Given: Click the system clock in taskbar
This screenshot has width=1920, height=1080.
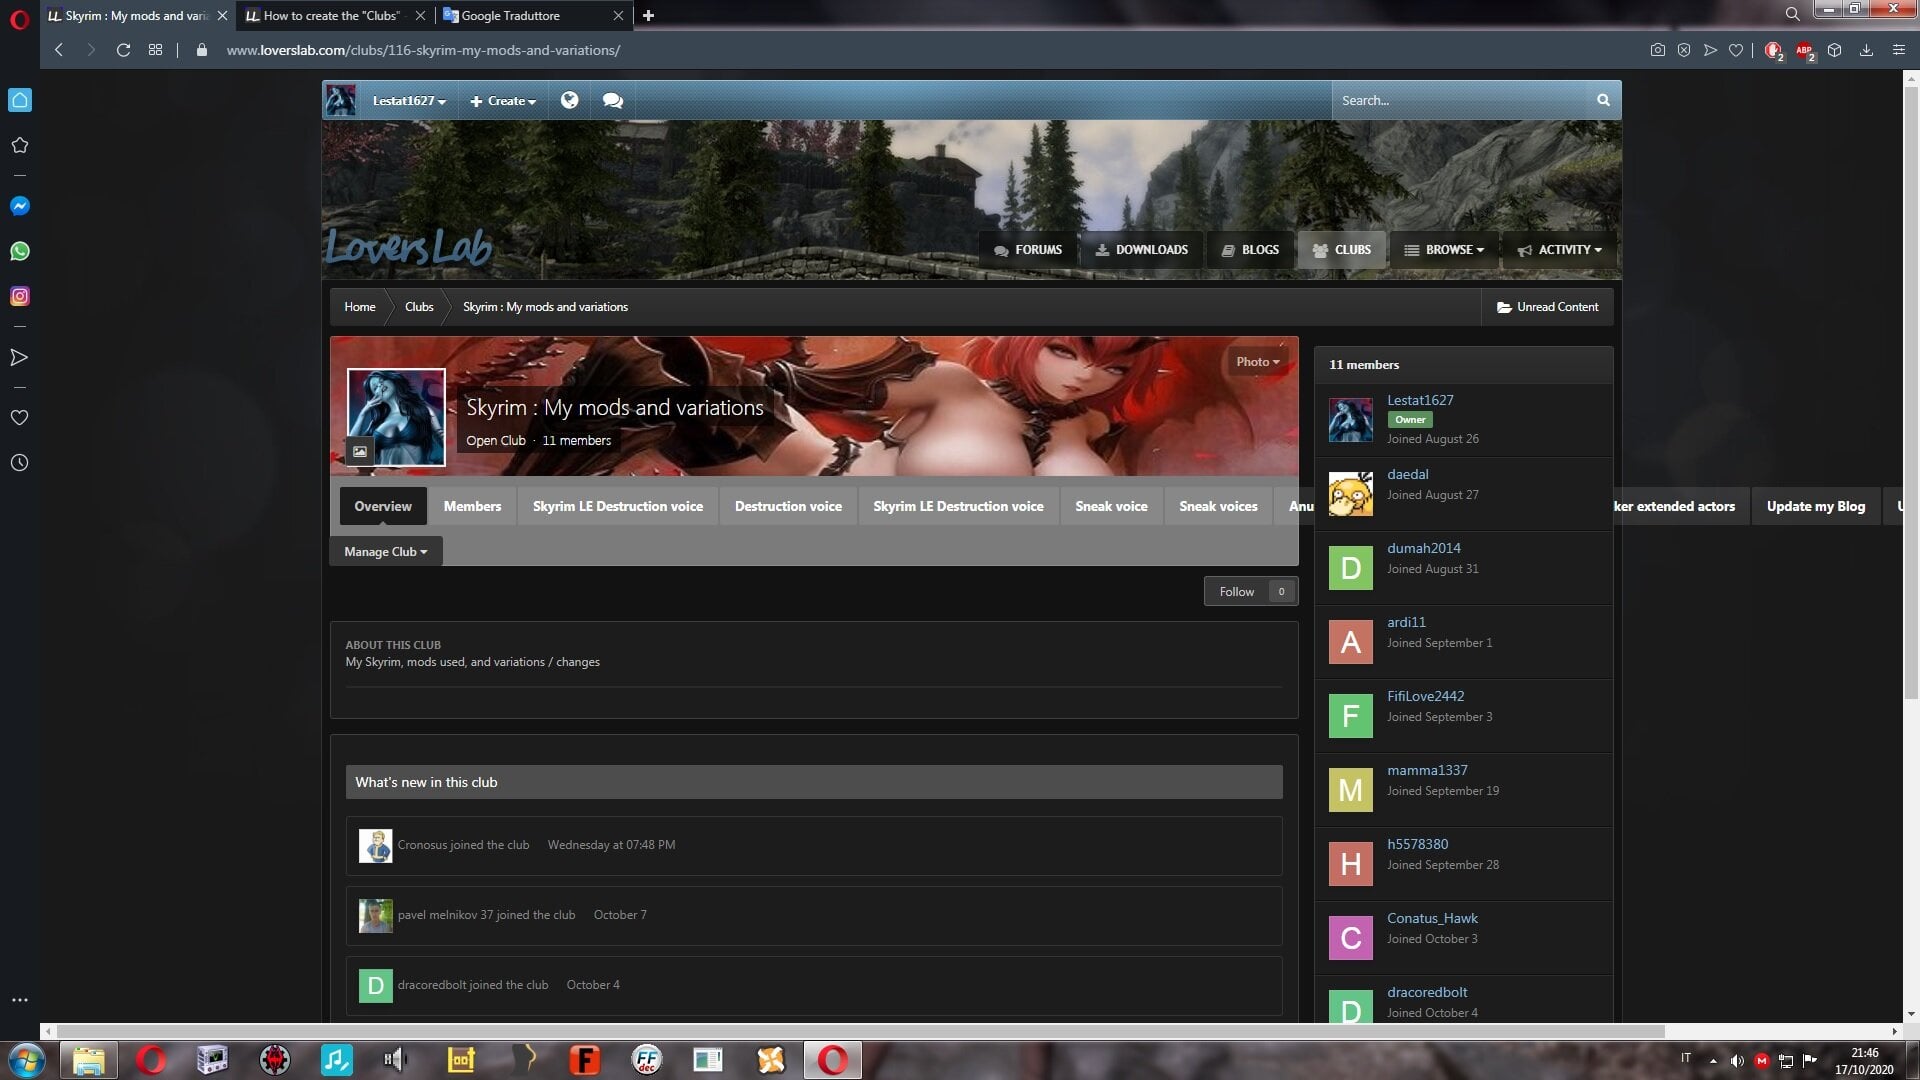Looking at the screenshot, I should pos(1864,1061).
